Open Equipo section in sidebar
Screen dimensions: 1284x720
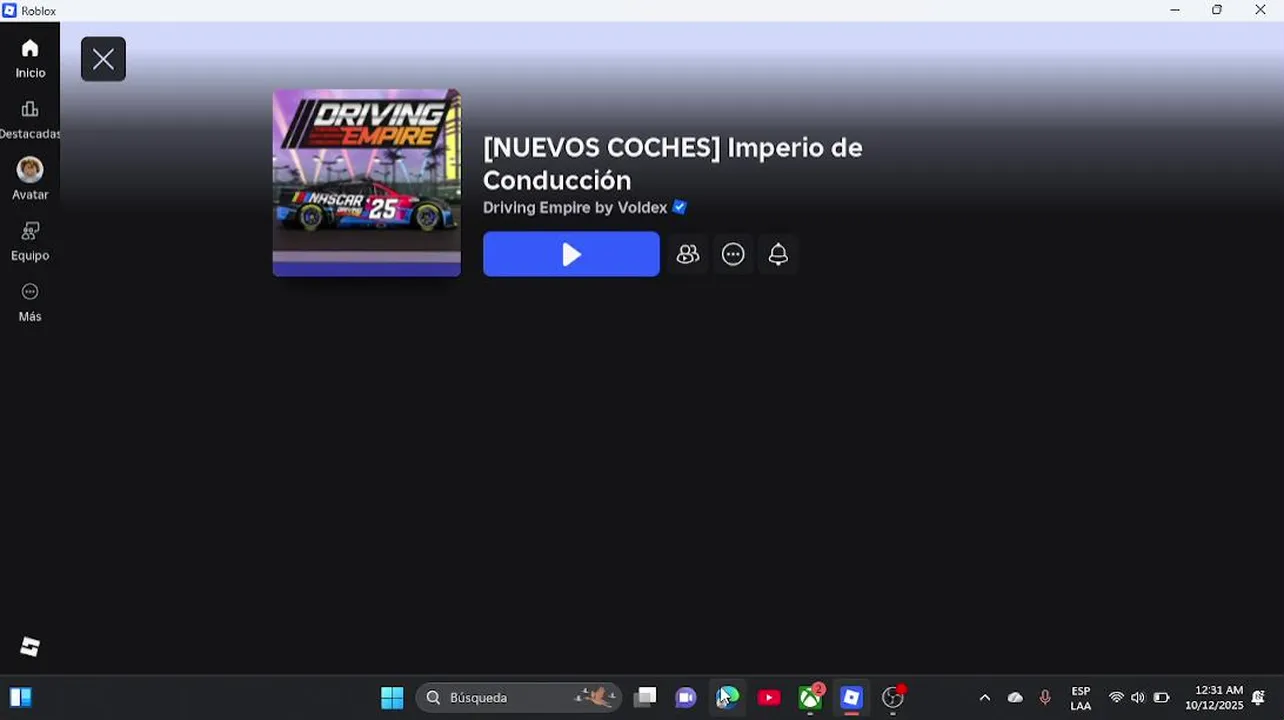30,241
